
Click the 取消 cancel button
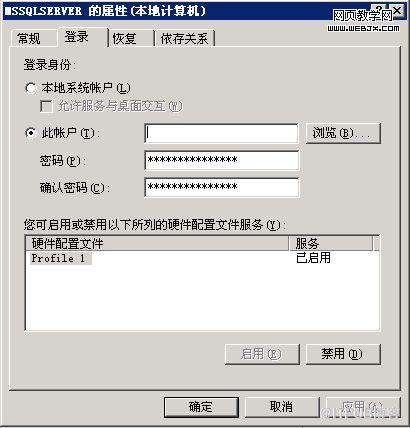pos(282,407)
